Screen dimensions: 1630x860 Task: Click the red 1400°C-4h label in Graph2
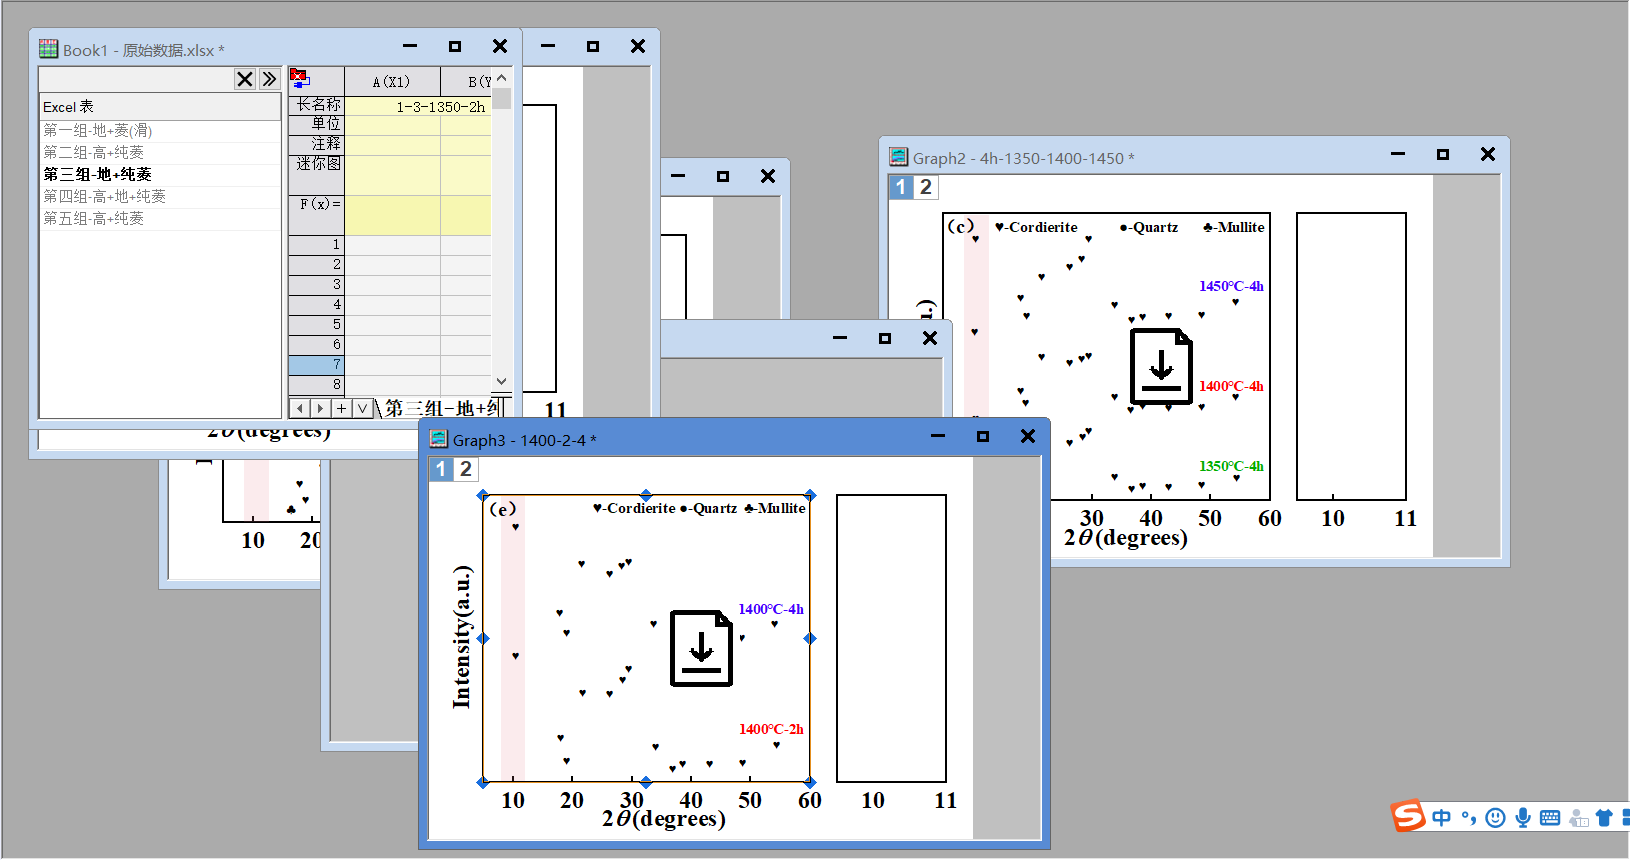[x=1231, y=386]
